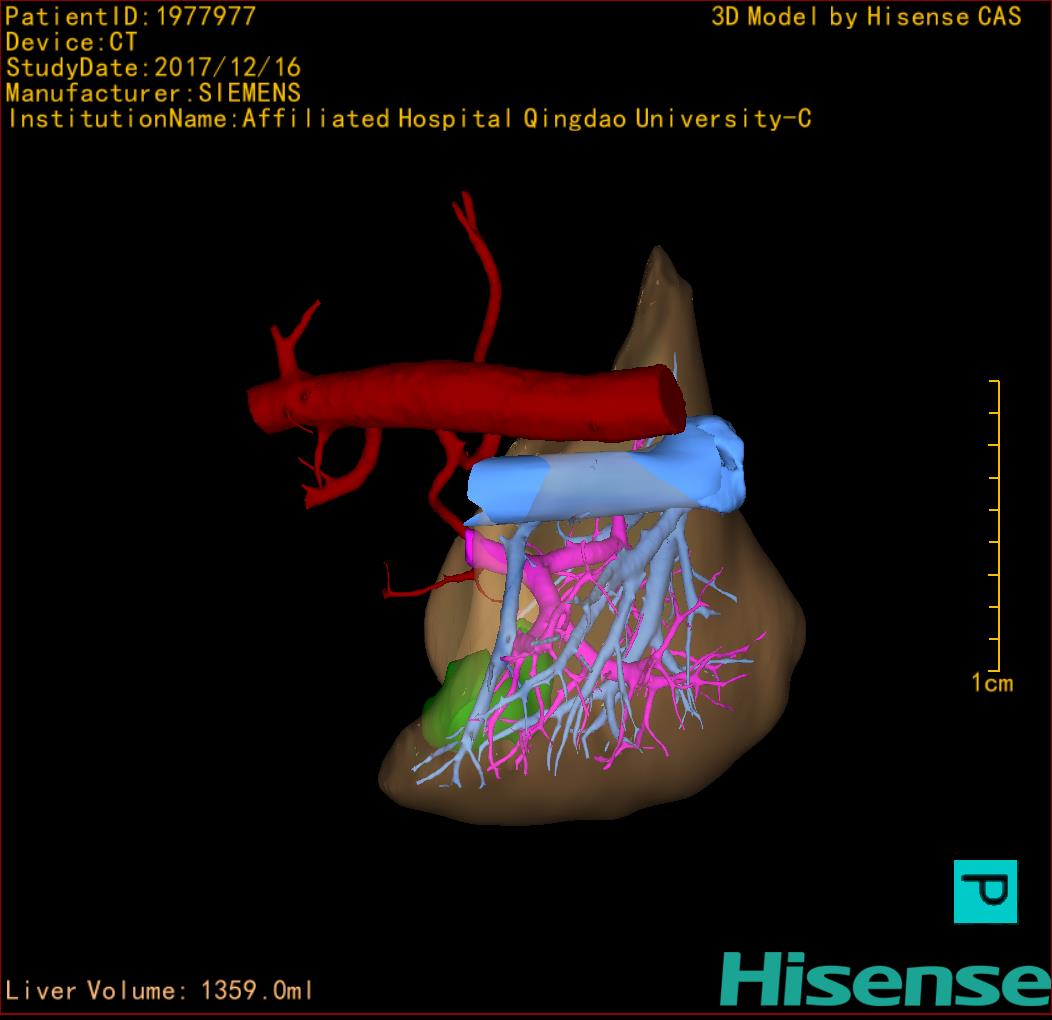Viewport: 1052px width, 1020px height.
Task: Click the yellow scale ruler
Action: pyautogui.click(x=994, y=525)
